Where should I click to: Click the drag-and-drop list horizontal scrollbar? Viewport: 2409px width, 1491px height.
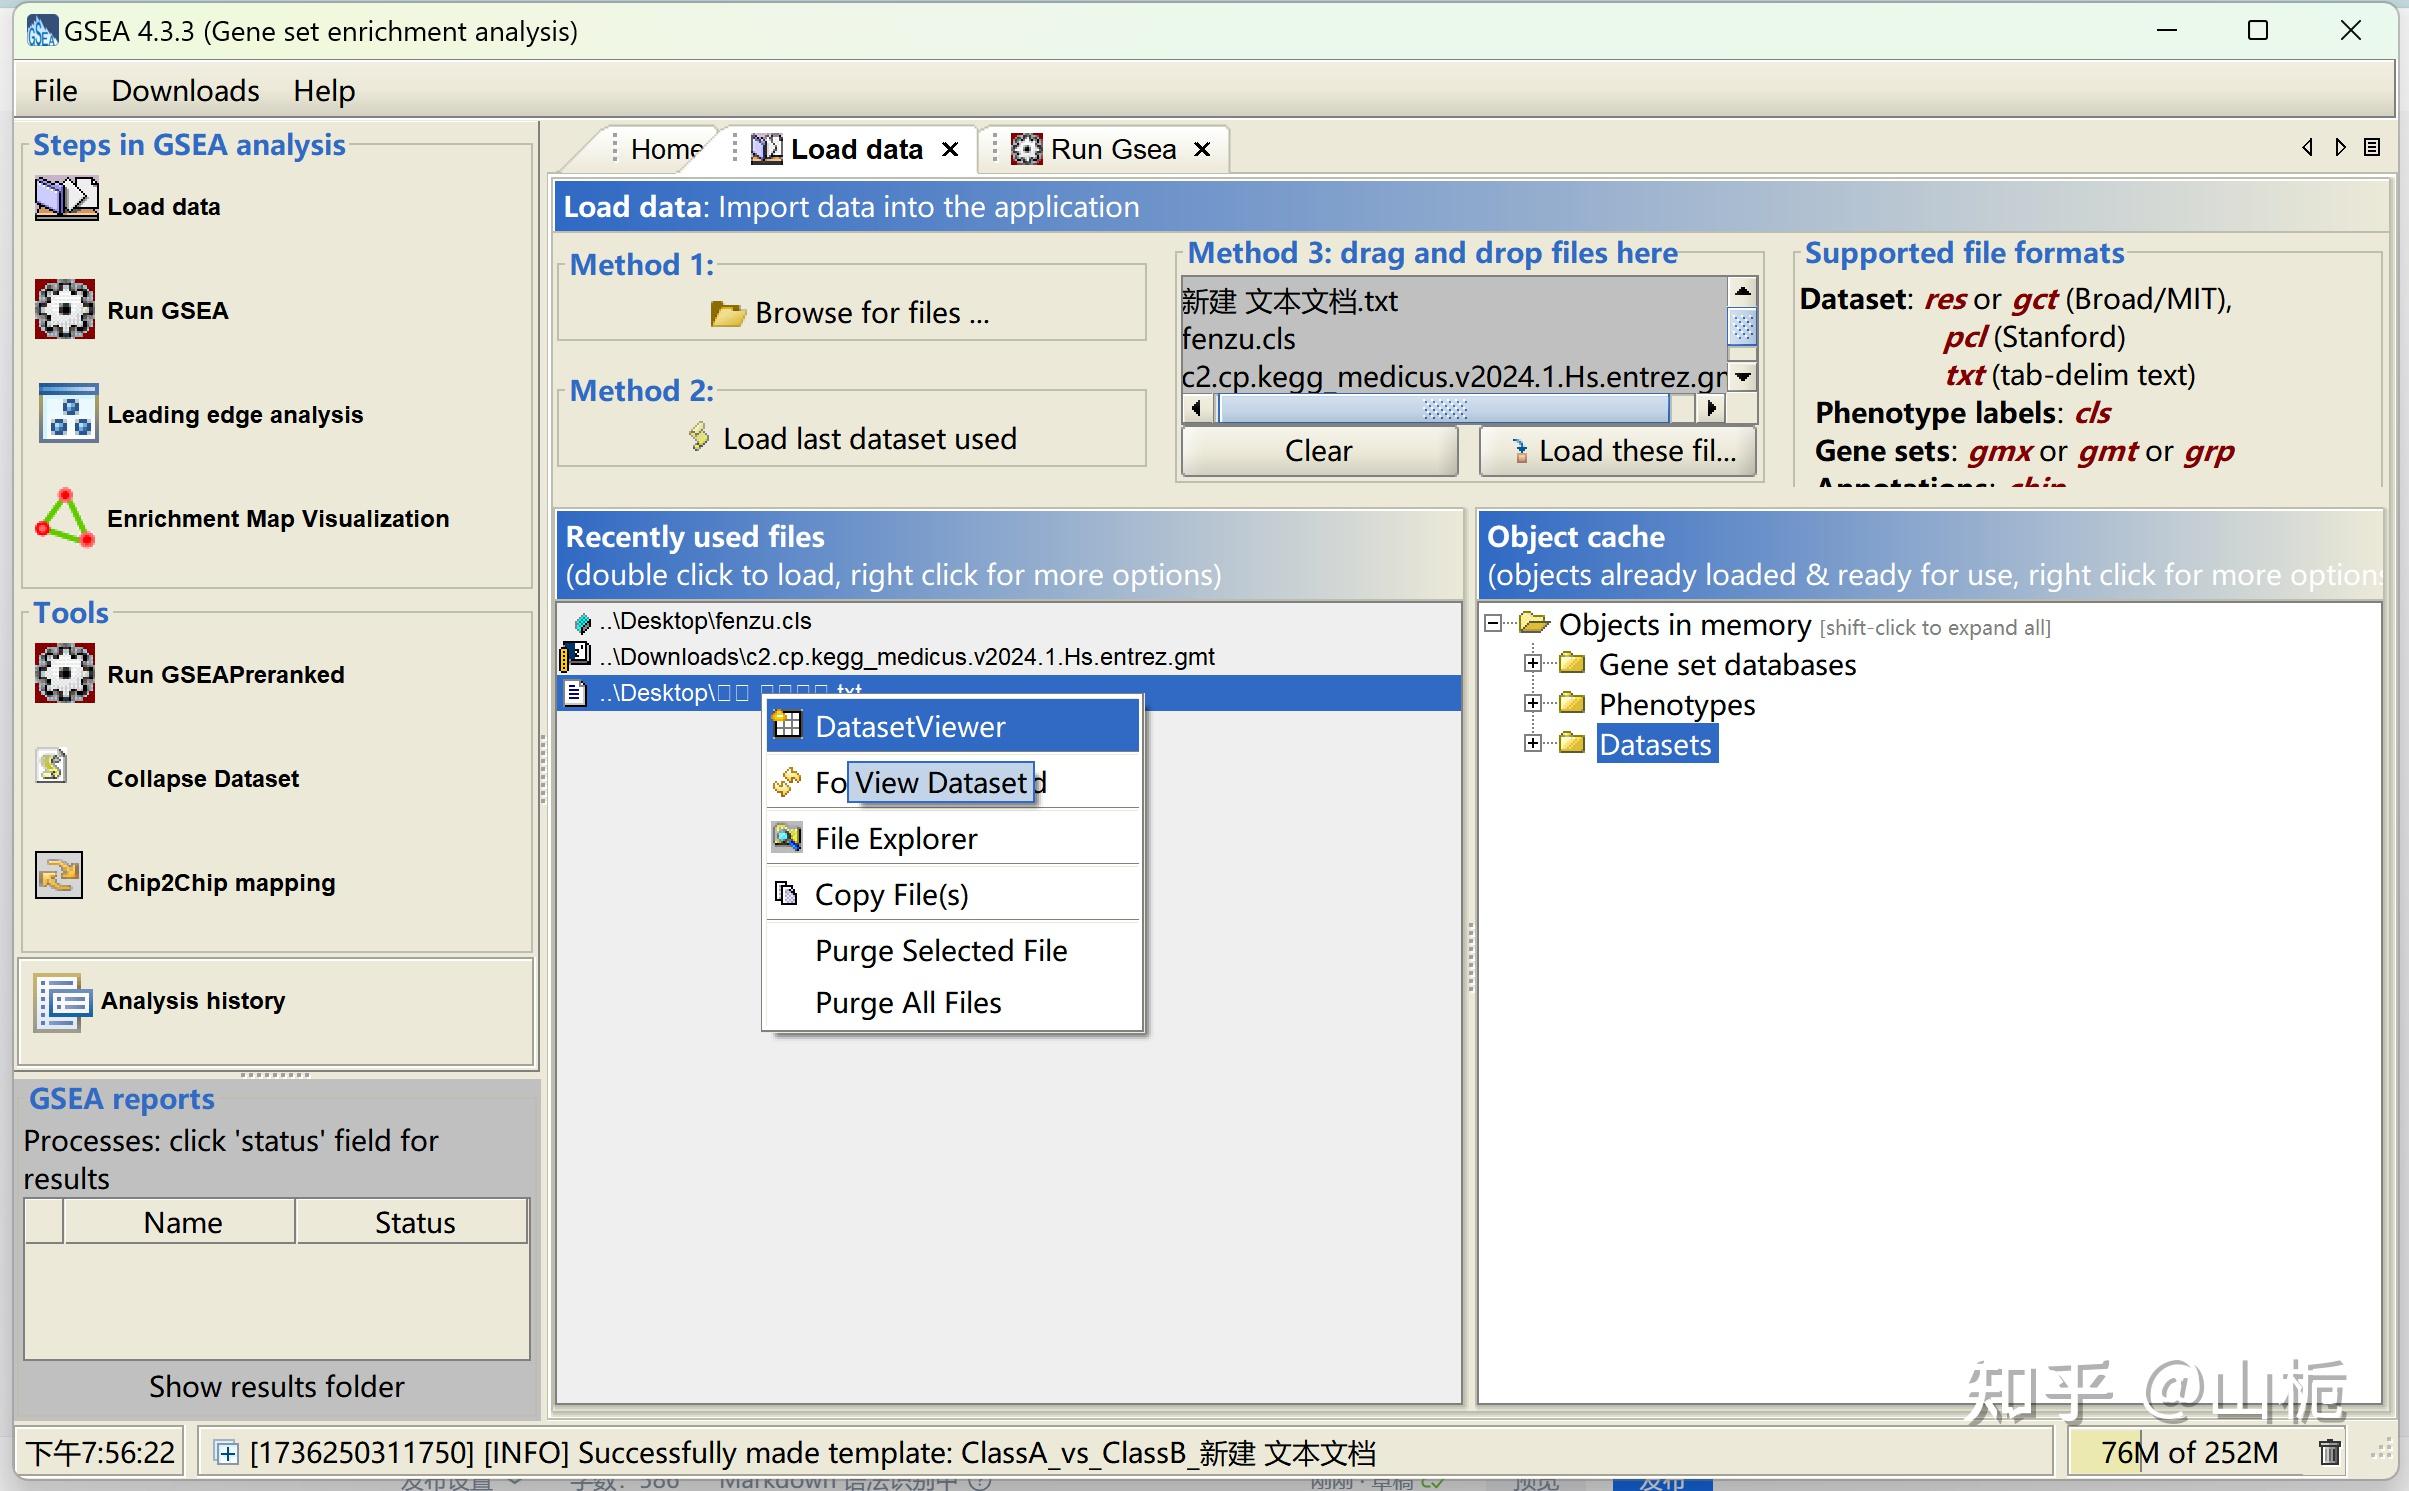click(x=1443, y=408)
